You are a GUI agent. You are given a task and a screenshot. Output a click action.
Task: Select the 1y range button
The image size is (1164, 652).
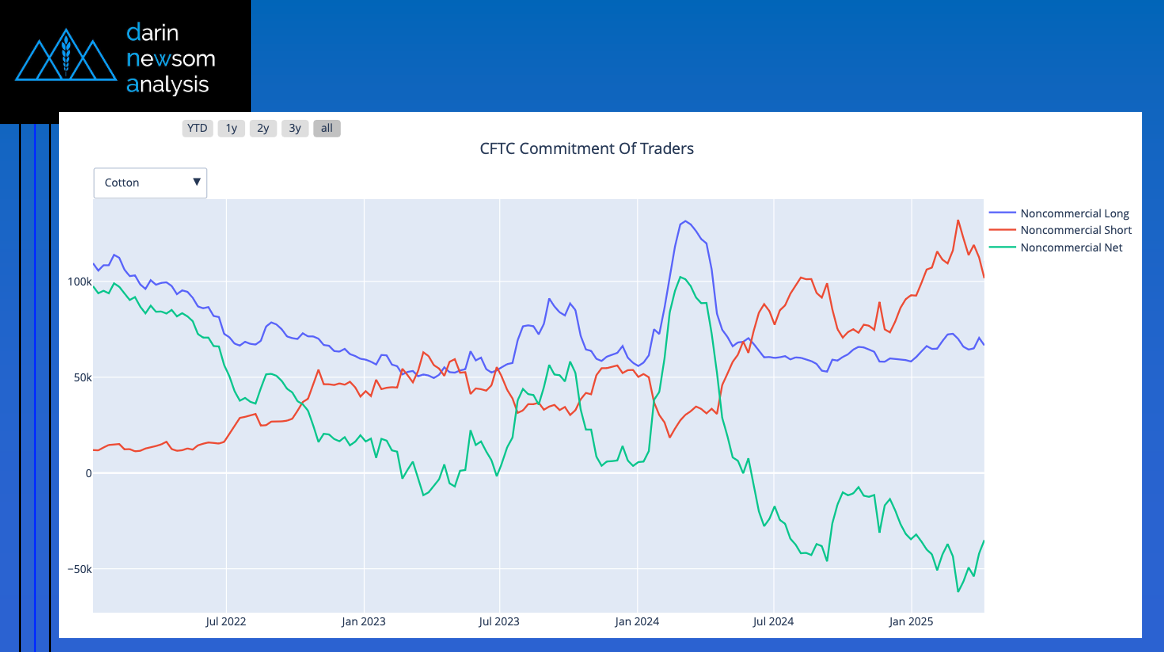click(x=231, y=128)
